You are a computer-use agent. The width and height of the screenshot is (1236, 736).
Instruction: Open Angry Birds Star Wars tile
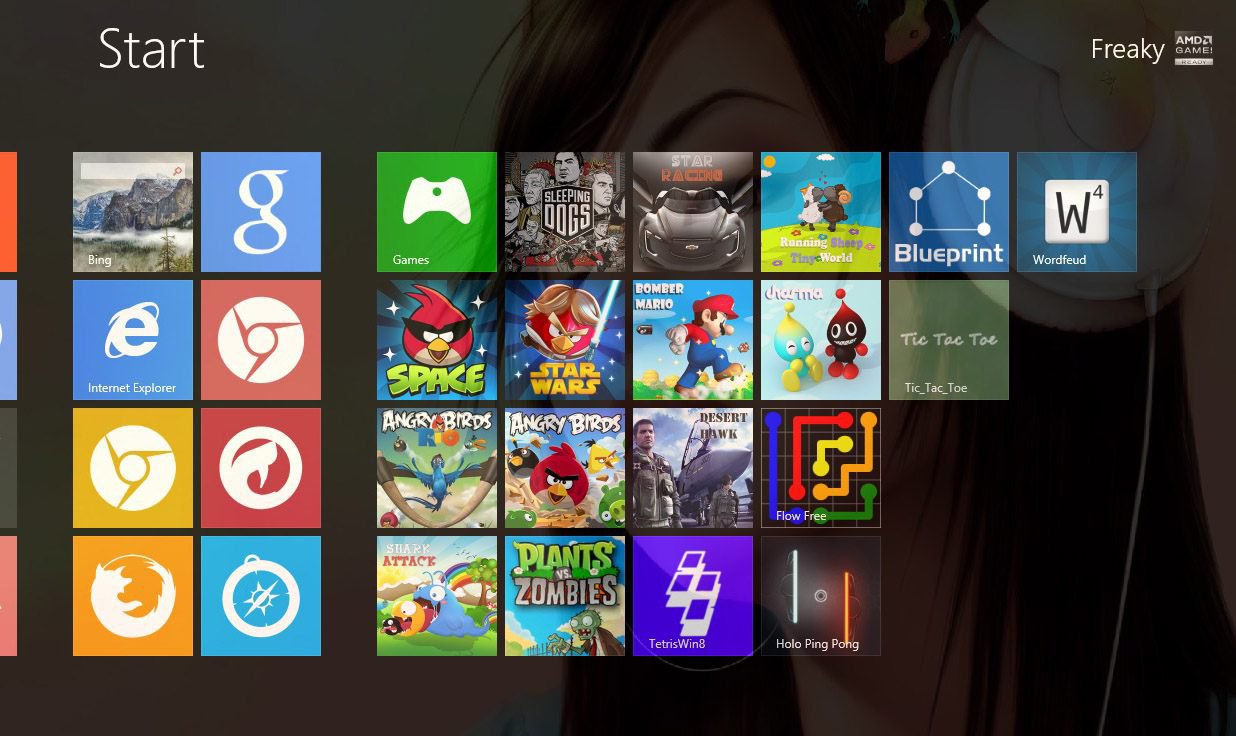pyautogui.click(x=565, y=340)
